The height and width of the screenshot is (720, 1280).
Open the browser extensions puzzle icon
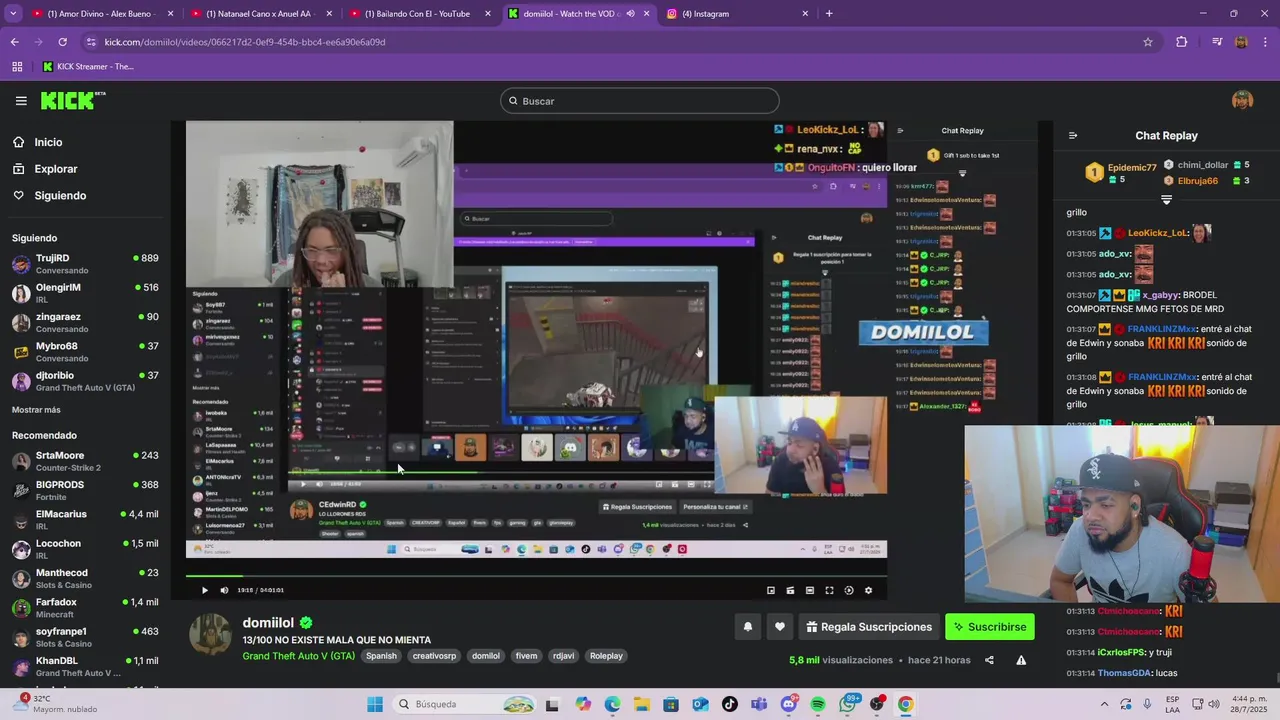(x=1182, y=42)
